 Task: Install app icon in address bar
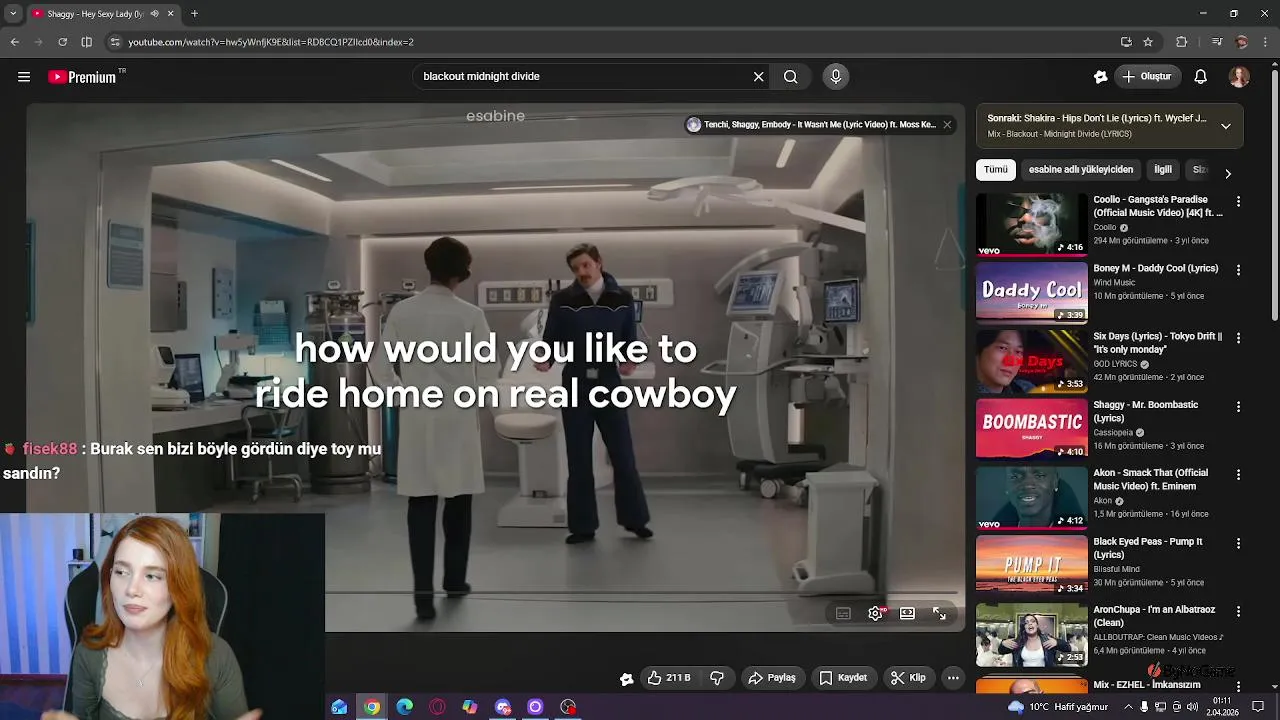pos(1126,42)
